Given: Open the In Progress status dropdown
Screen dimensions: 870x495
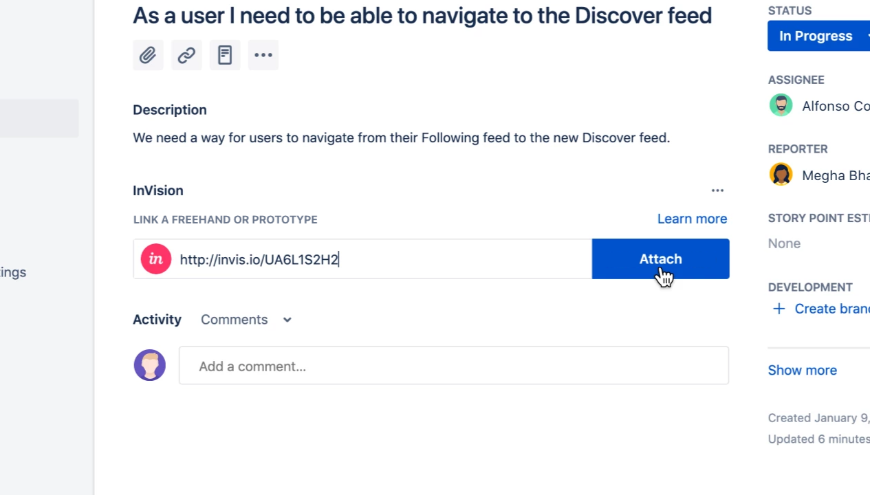Looking at the screenshot, I should [x=818, y=36].
